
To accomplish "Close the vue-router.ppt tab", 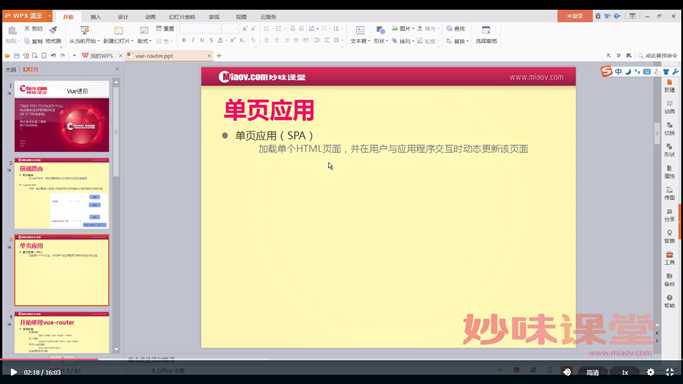I will point(209,56).
